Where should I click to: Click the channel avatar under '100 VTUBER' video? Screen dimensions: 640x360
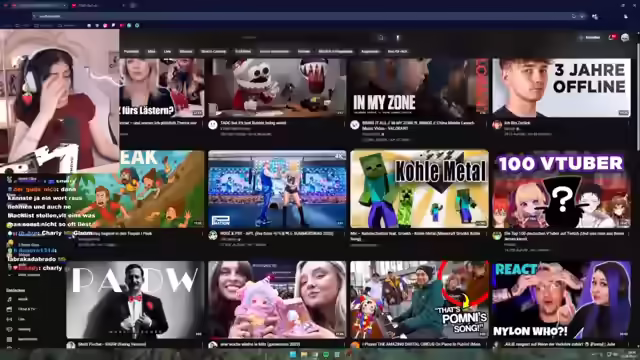[497, 236]
